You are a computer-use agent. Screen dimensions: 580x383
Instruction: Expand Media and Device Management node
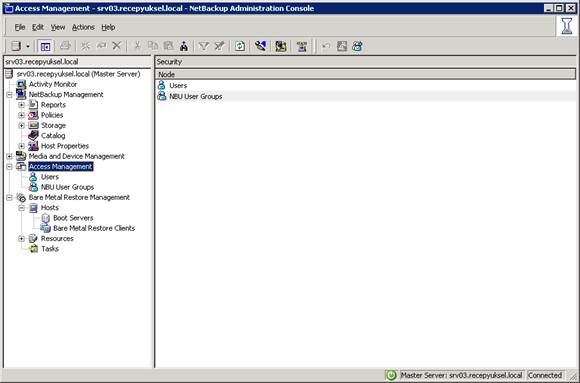9,157
